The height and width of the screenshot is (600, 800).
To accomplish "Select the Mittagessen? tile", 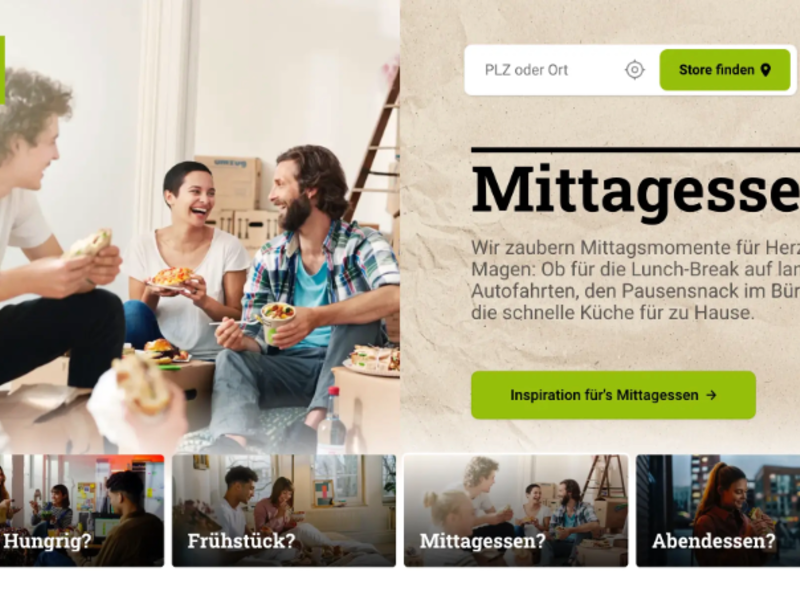I will [x=516, y=510].
